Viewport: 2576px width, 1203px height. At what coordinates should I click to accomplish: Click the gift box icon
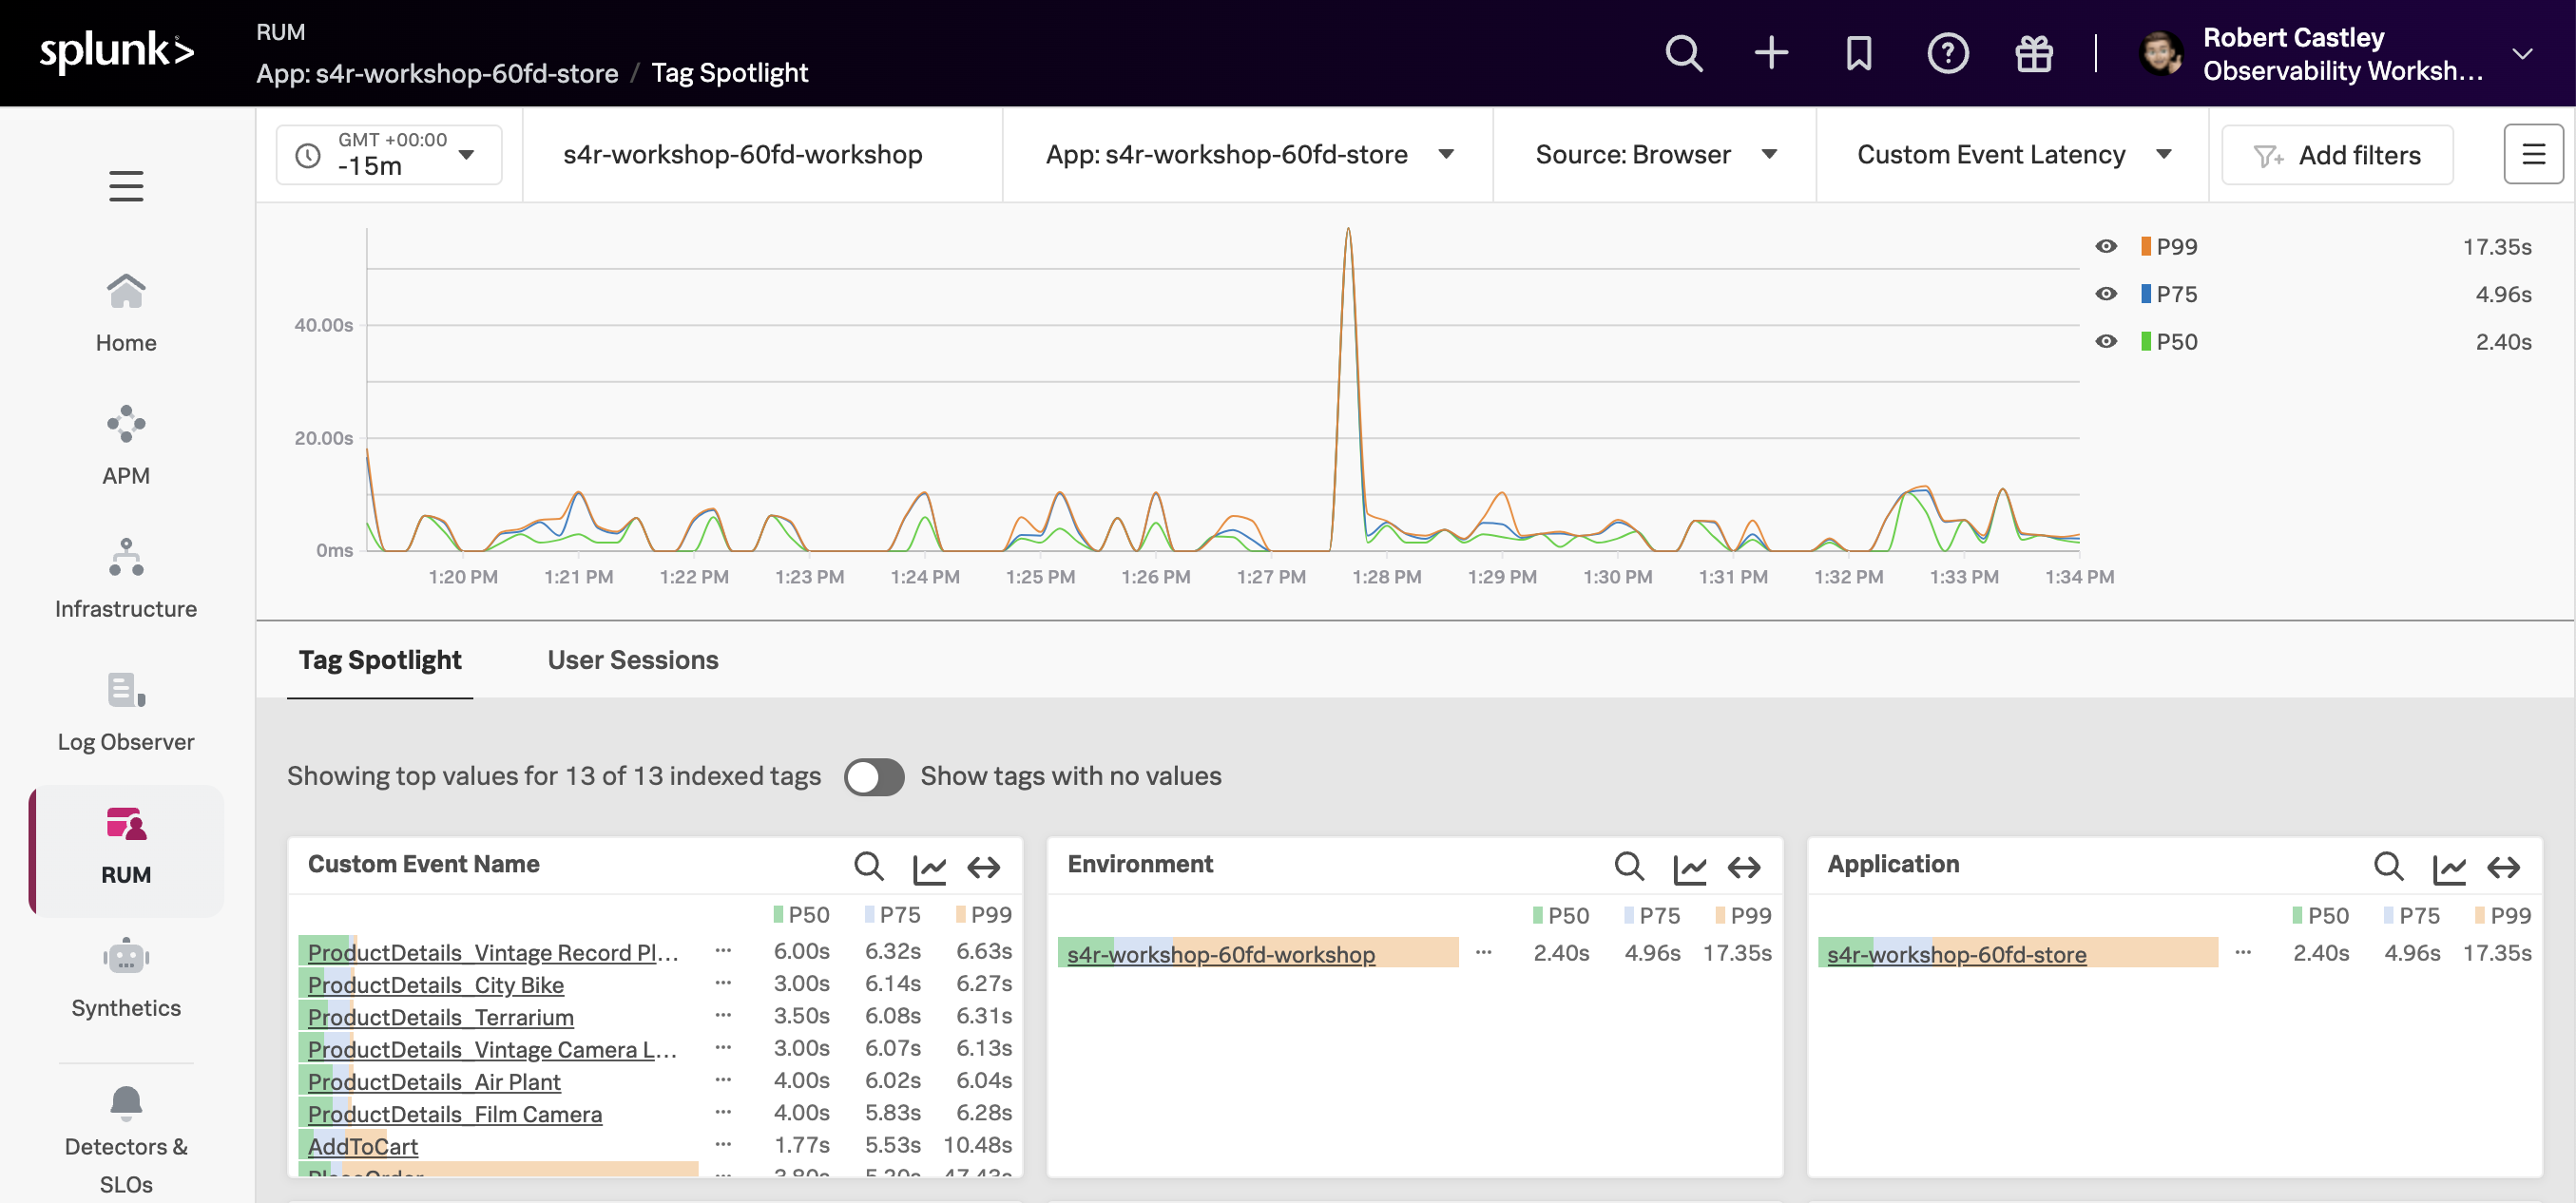(x=2033, y=53)
